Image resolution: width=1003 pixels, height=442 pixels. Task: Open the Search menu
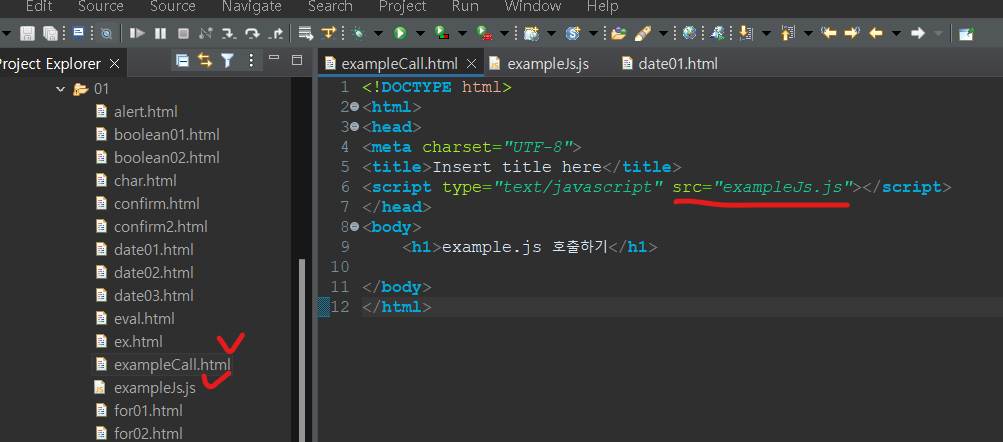tap(330, 6)
